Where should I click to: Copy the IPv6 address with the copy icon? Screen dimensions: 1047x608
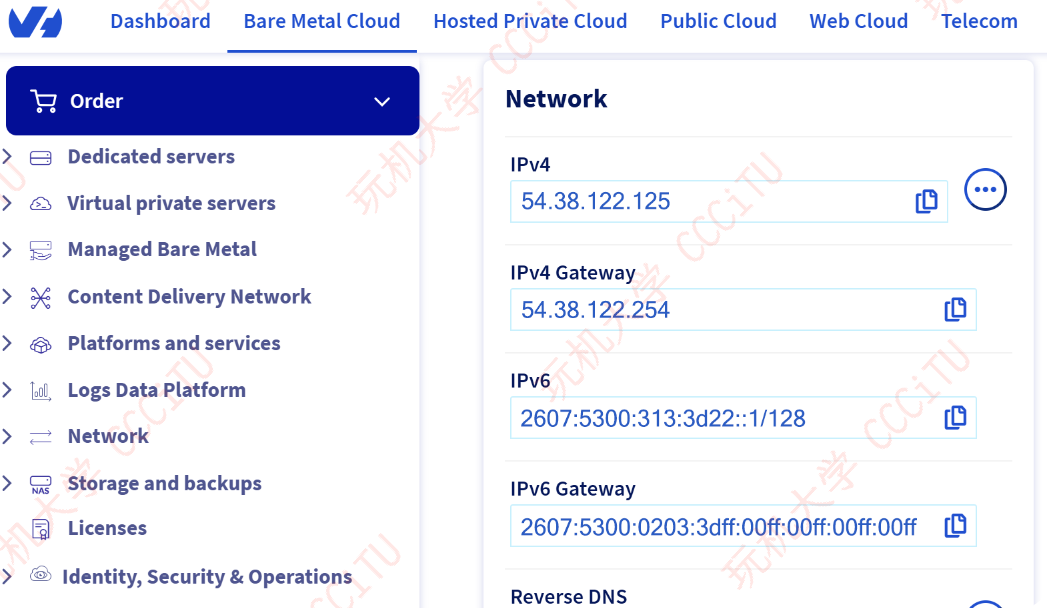(x=956, y=417)
